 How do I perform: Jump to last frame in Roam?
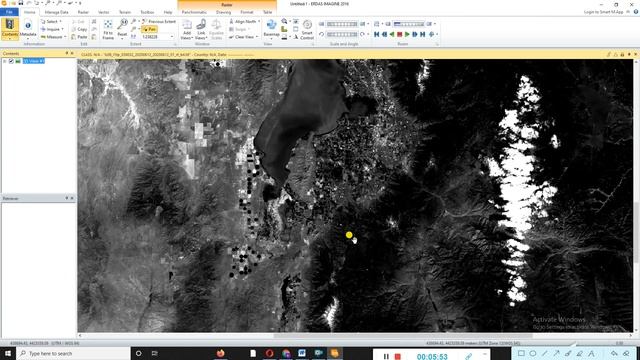click(423, 35)
